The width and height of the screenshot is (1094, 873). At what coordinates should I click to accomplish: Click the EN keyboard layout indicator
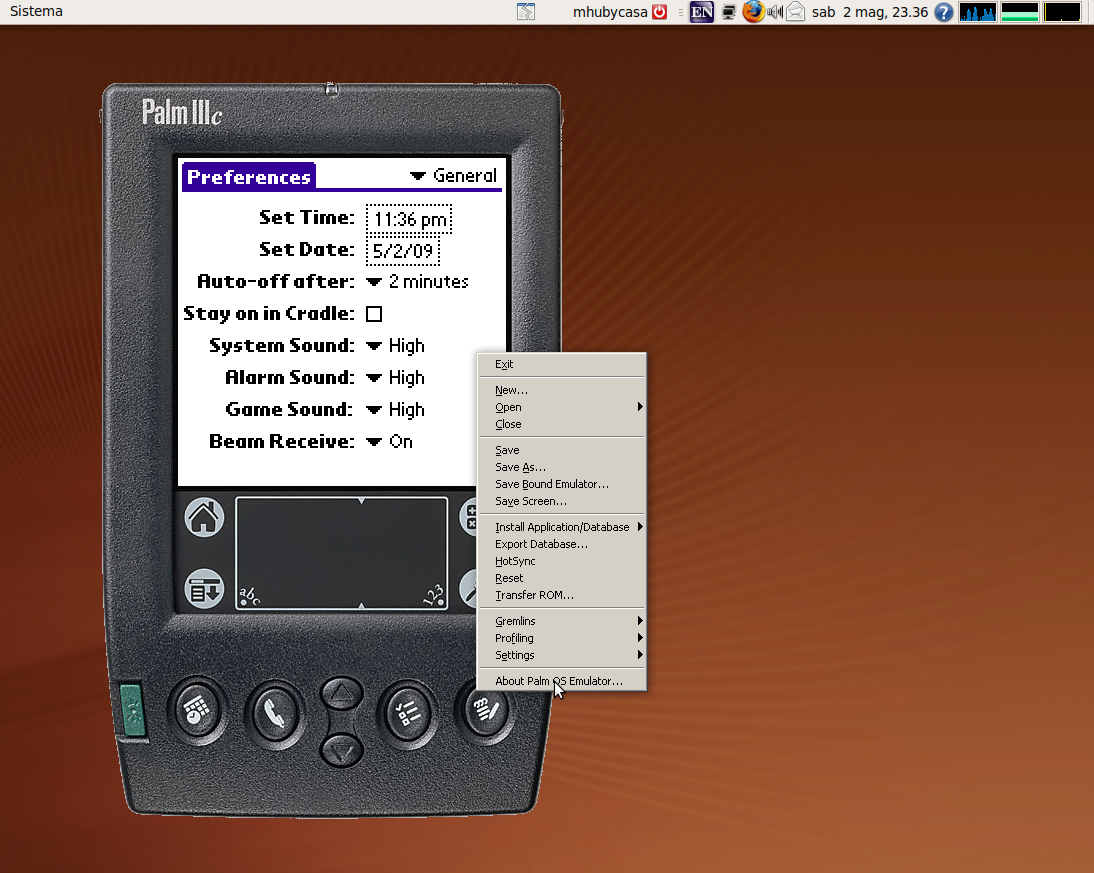click(701, 12)
